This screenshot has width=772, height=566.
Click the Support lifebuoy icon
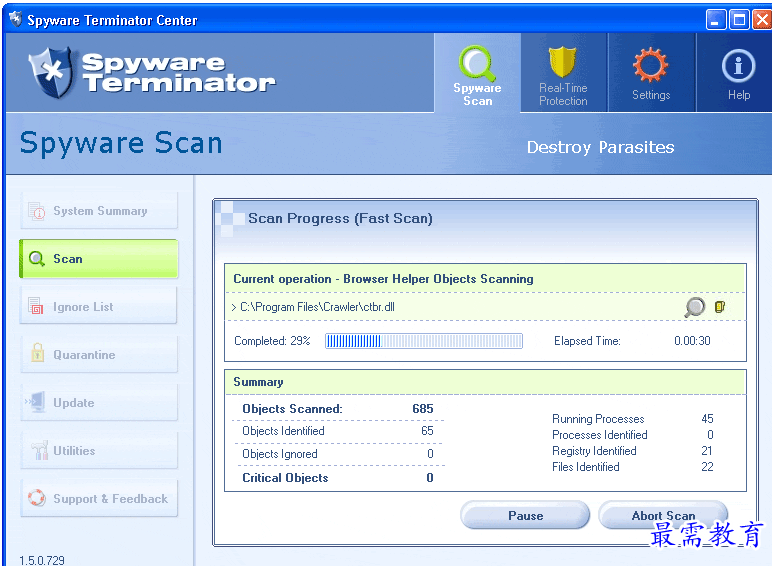point(36,498)
